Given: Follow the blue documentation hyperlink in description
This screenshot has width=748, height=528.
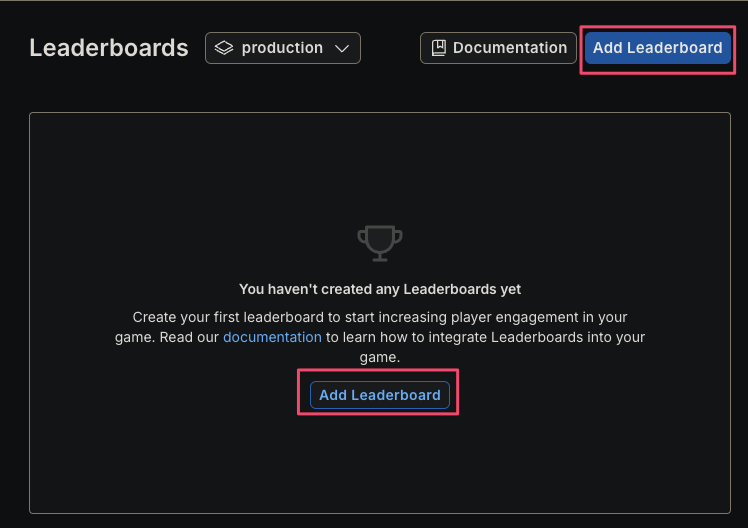Looking at the screenshot, I should coord(272,337).
